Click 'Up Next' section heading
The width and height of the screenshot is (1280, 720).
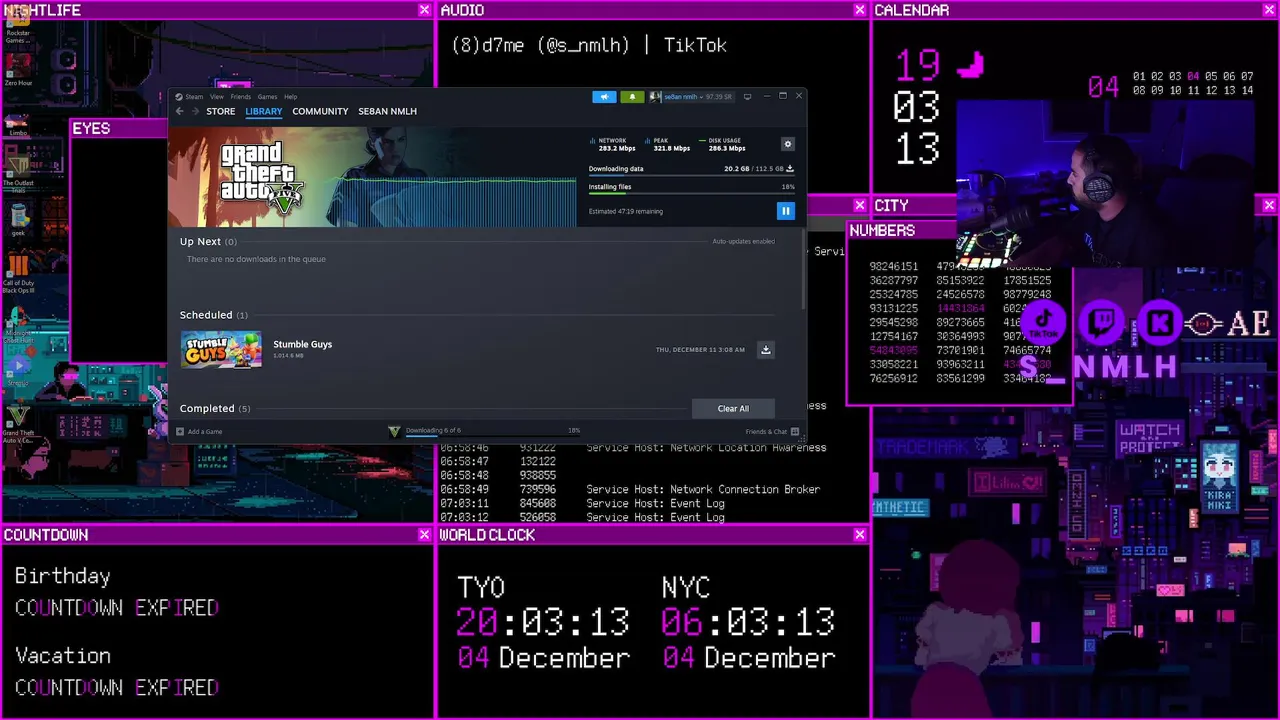(x=200, y=241)
